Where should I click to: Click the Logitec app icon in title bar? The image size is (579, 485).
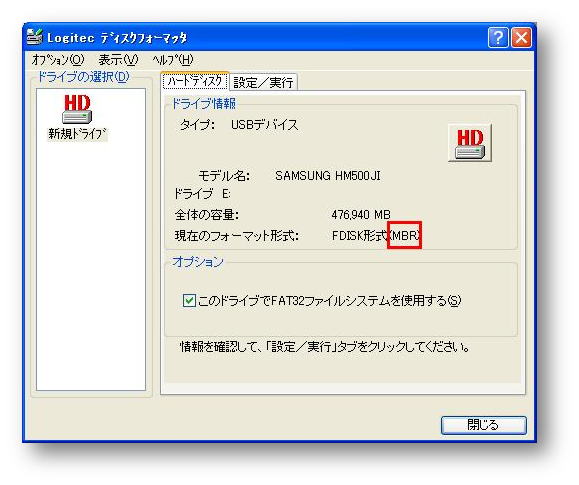point(35,37)
